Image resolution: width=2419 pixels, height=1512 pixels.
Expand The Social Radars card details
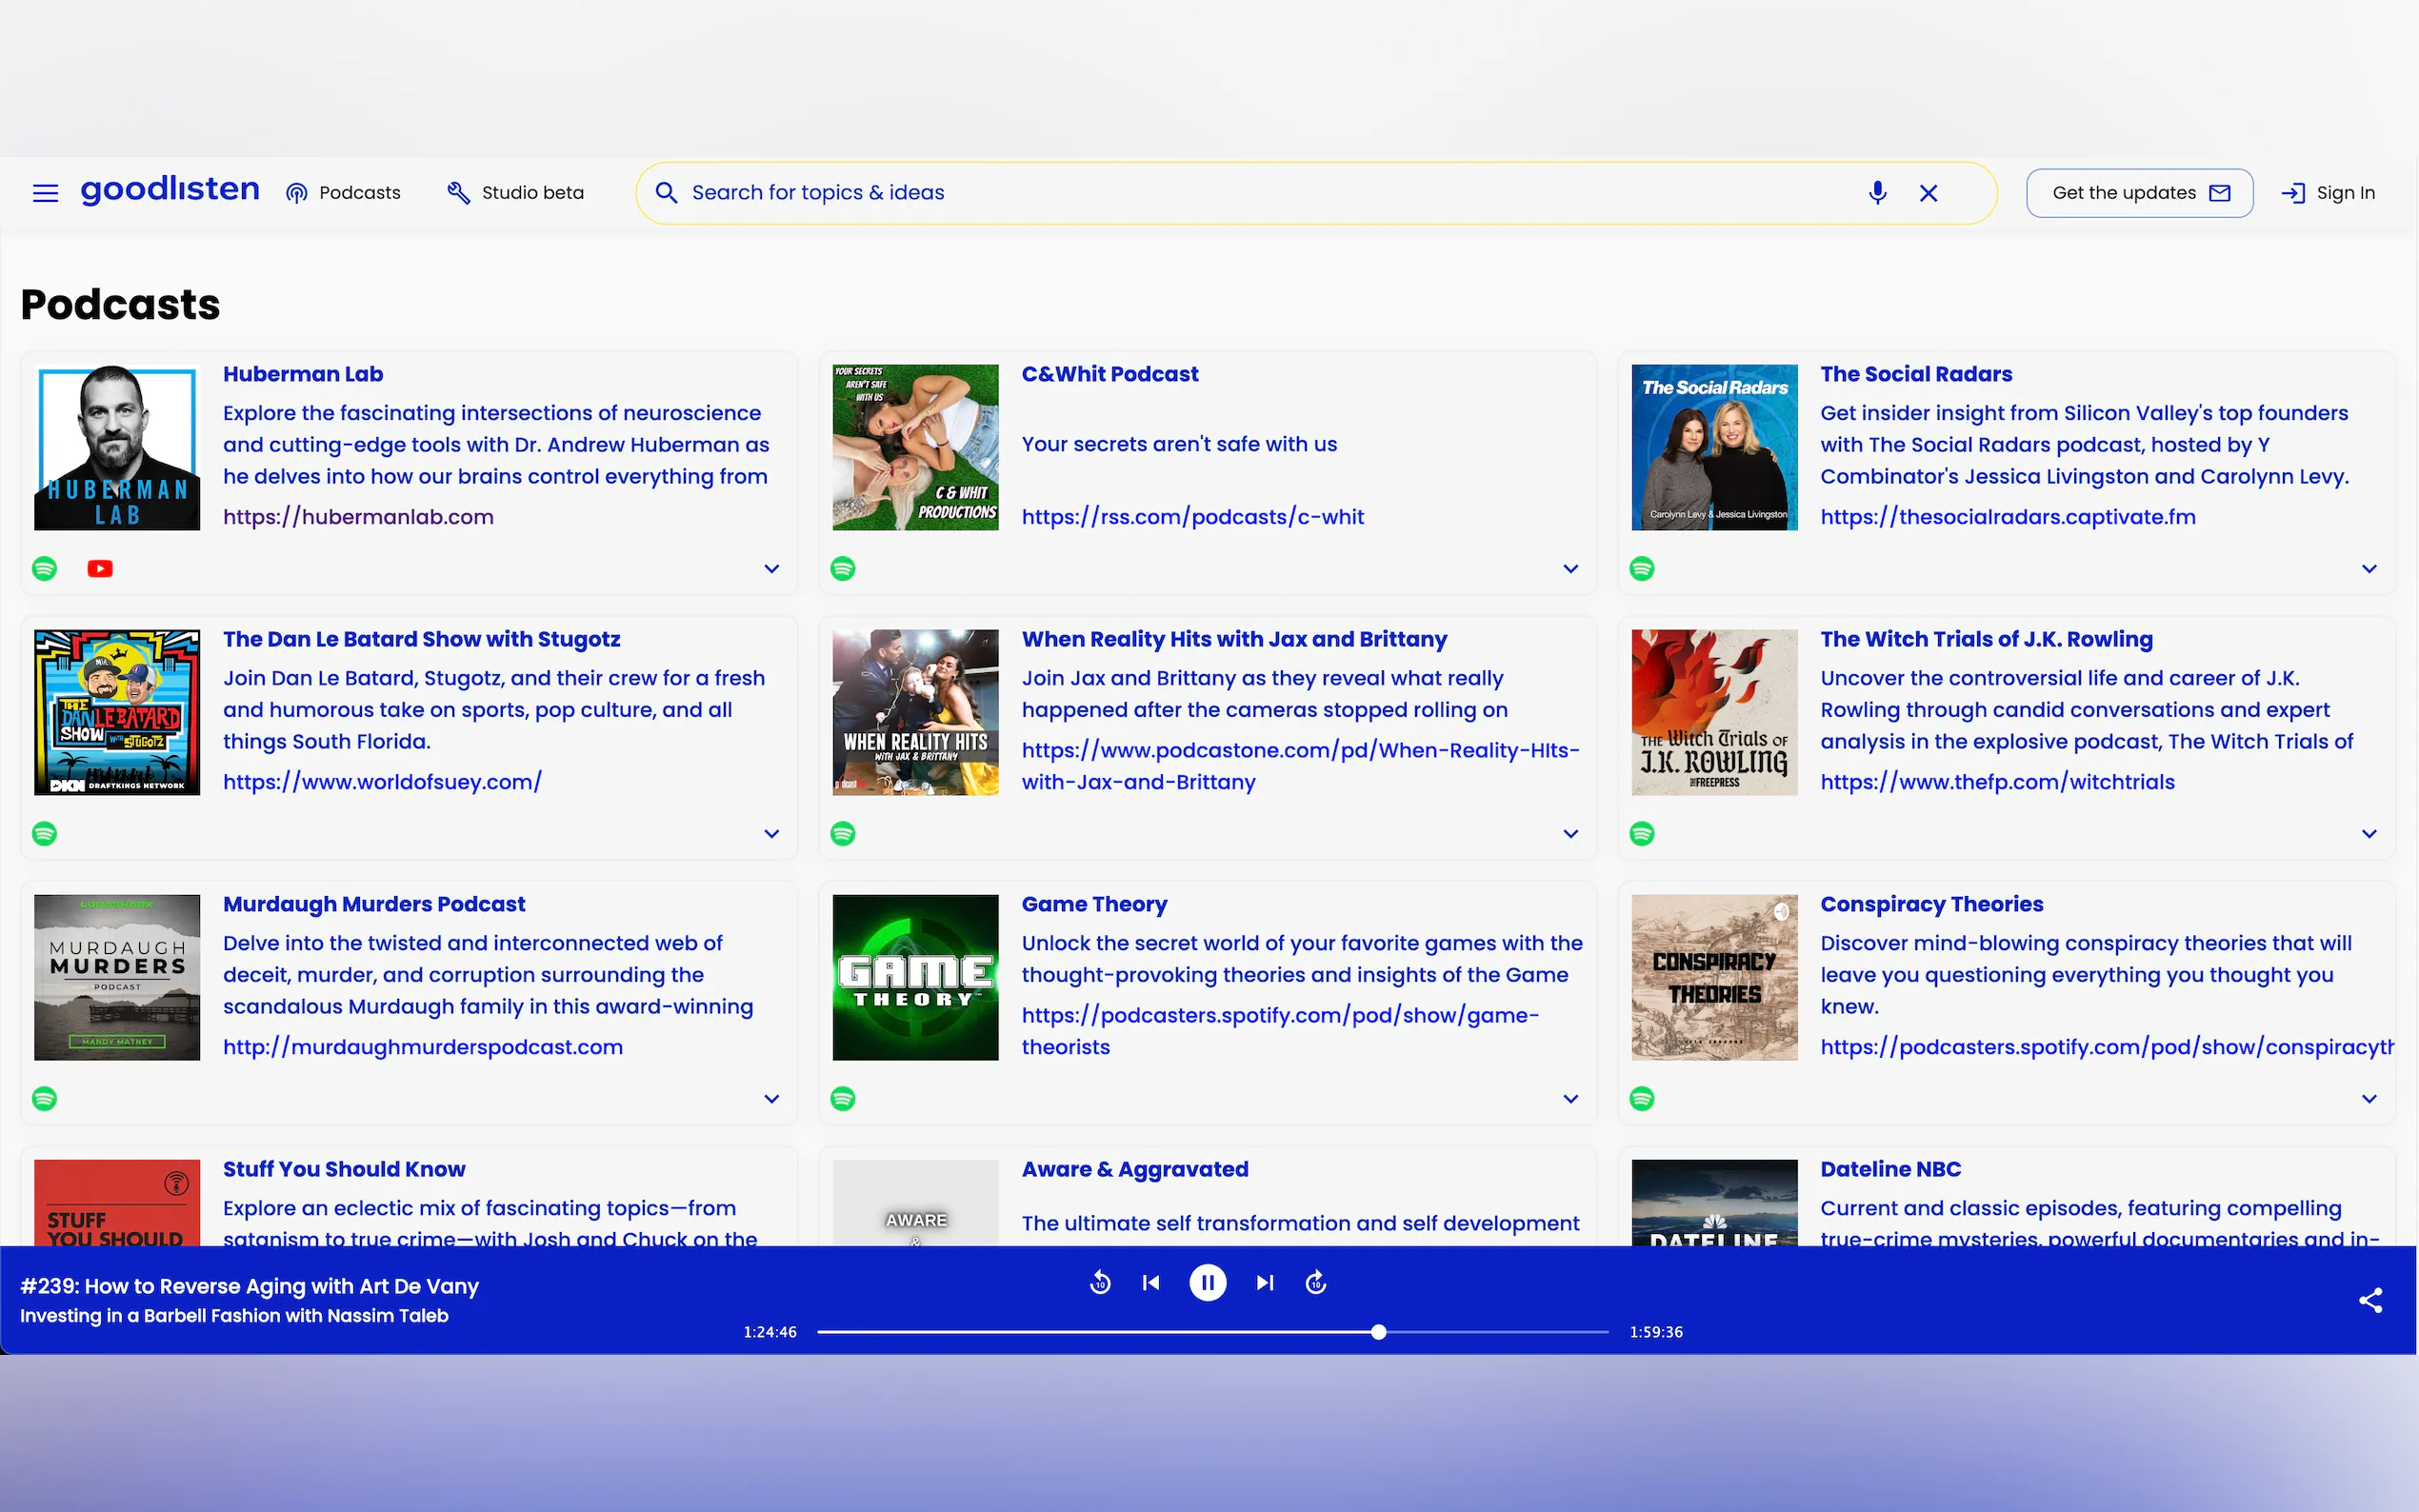coord(2368,569)
